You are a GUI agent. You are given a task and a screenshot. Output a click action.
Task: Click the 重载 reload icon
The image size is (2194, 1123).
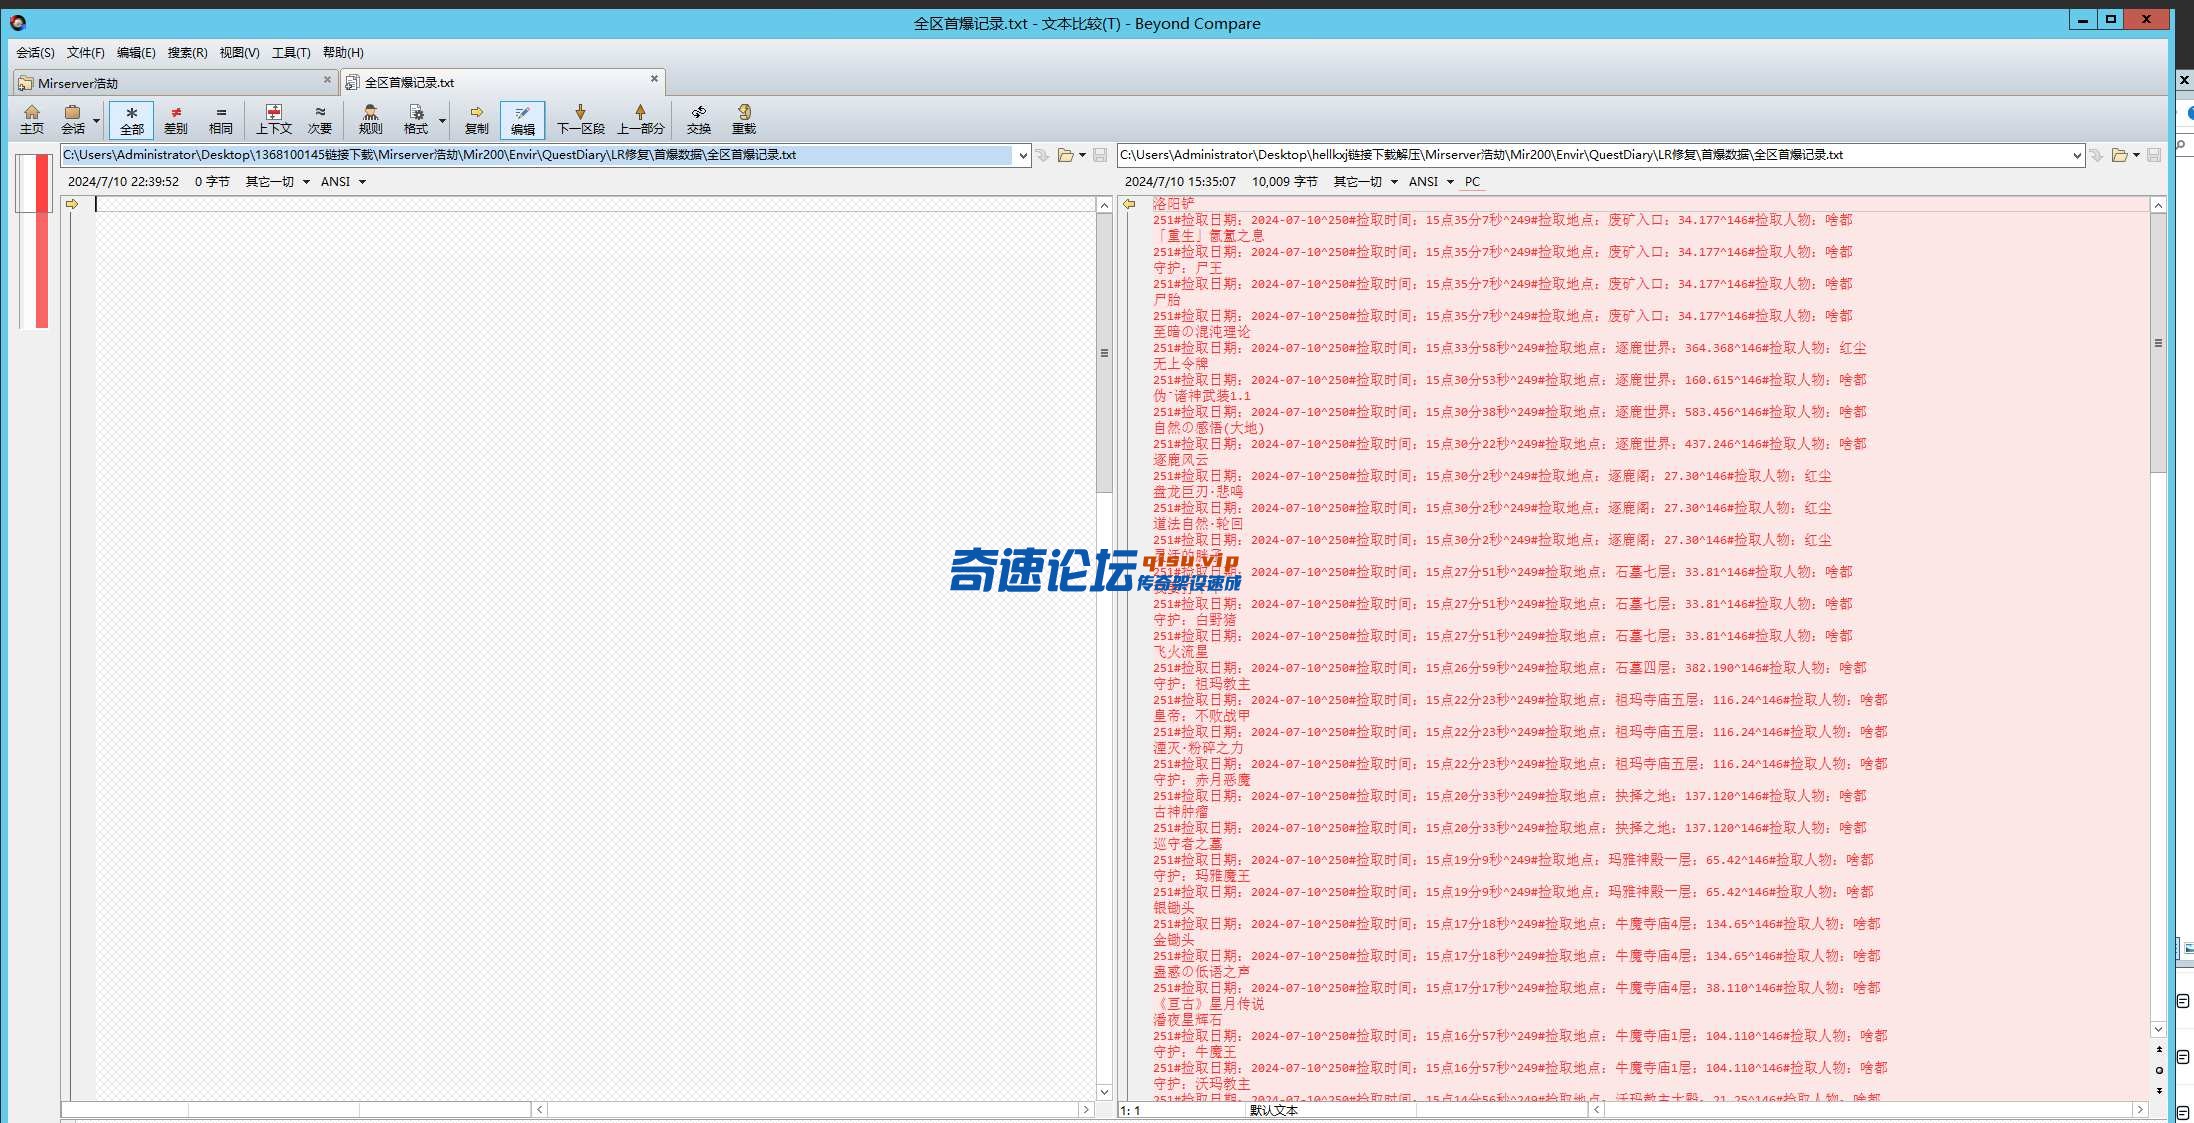tap(744, 119)
